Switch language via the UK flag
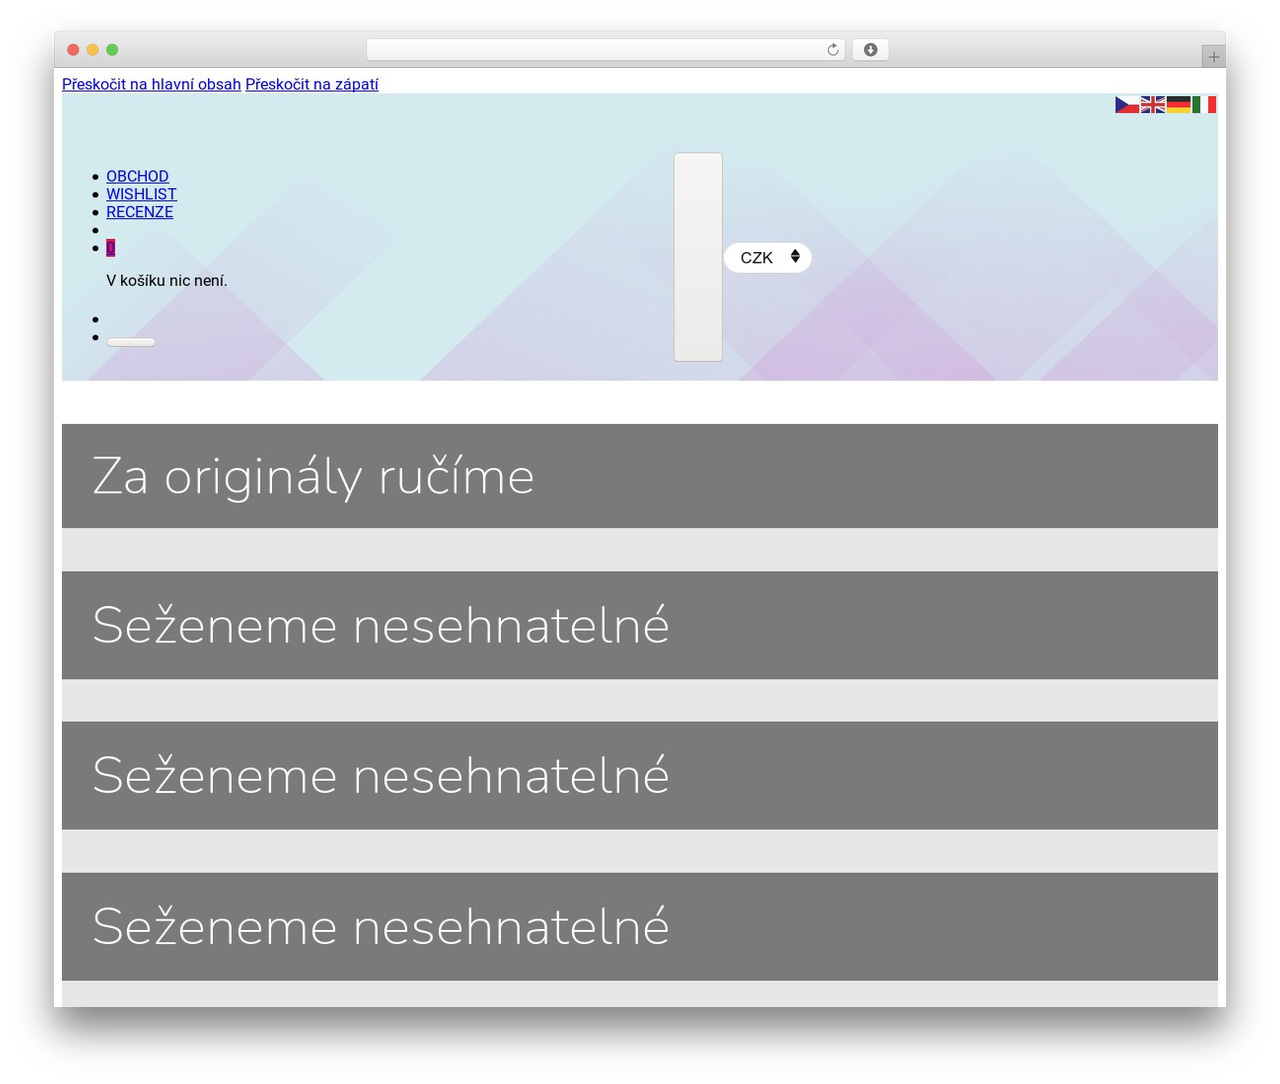Image resolution: width=1280 pixels, height=1084 pixels. click(x=1153, y=104)
